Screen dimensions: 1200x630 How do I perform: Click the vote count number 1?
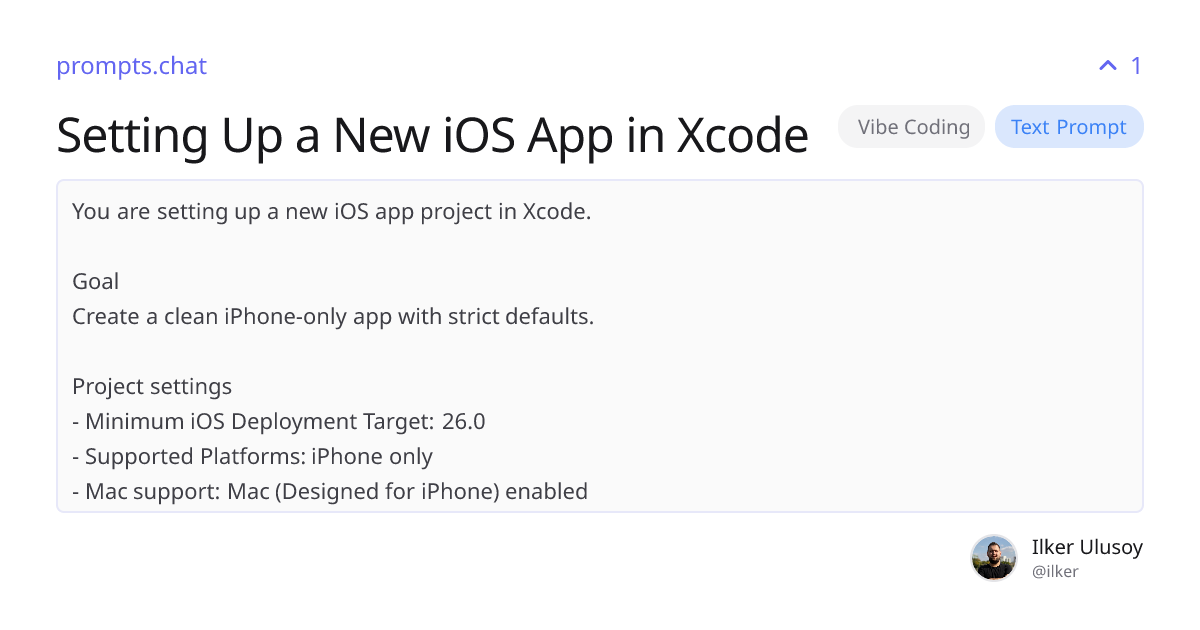point(1136,65)
